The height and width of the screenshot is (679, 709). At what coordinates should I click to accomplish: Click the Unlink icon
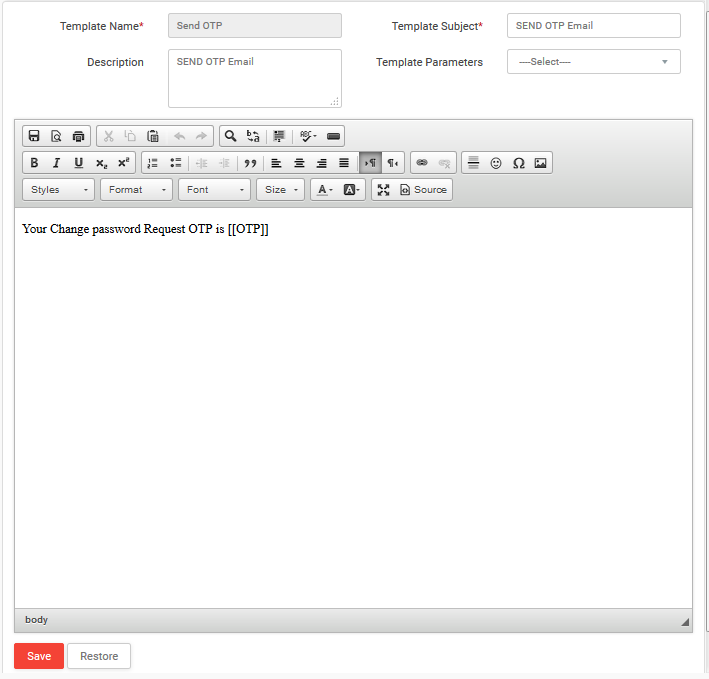444,163
